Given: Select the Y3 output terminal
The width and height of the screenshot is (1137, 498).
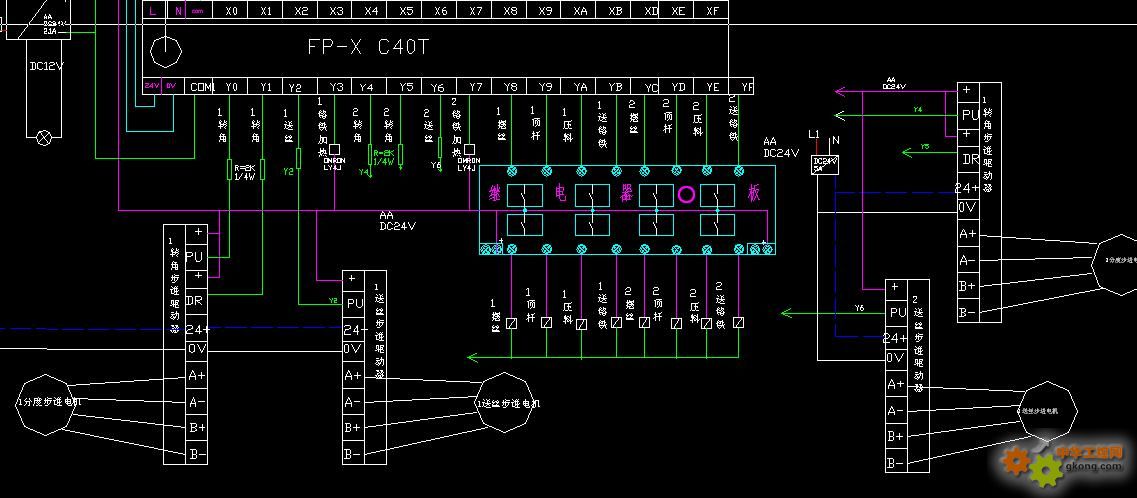Looking at the screenshot, I should [x=336, y=86].
